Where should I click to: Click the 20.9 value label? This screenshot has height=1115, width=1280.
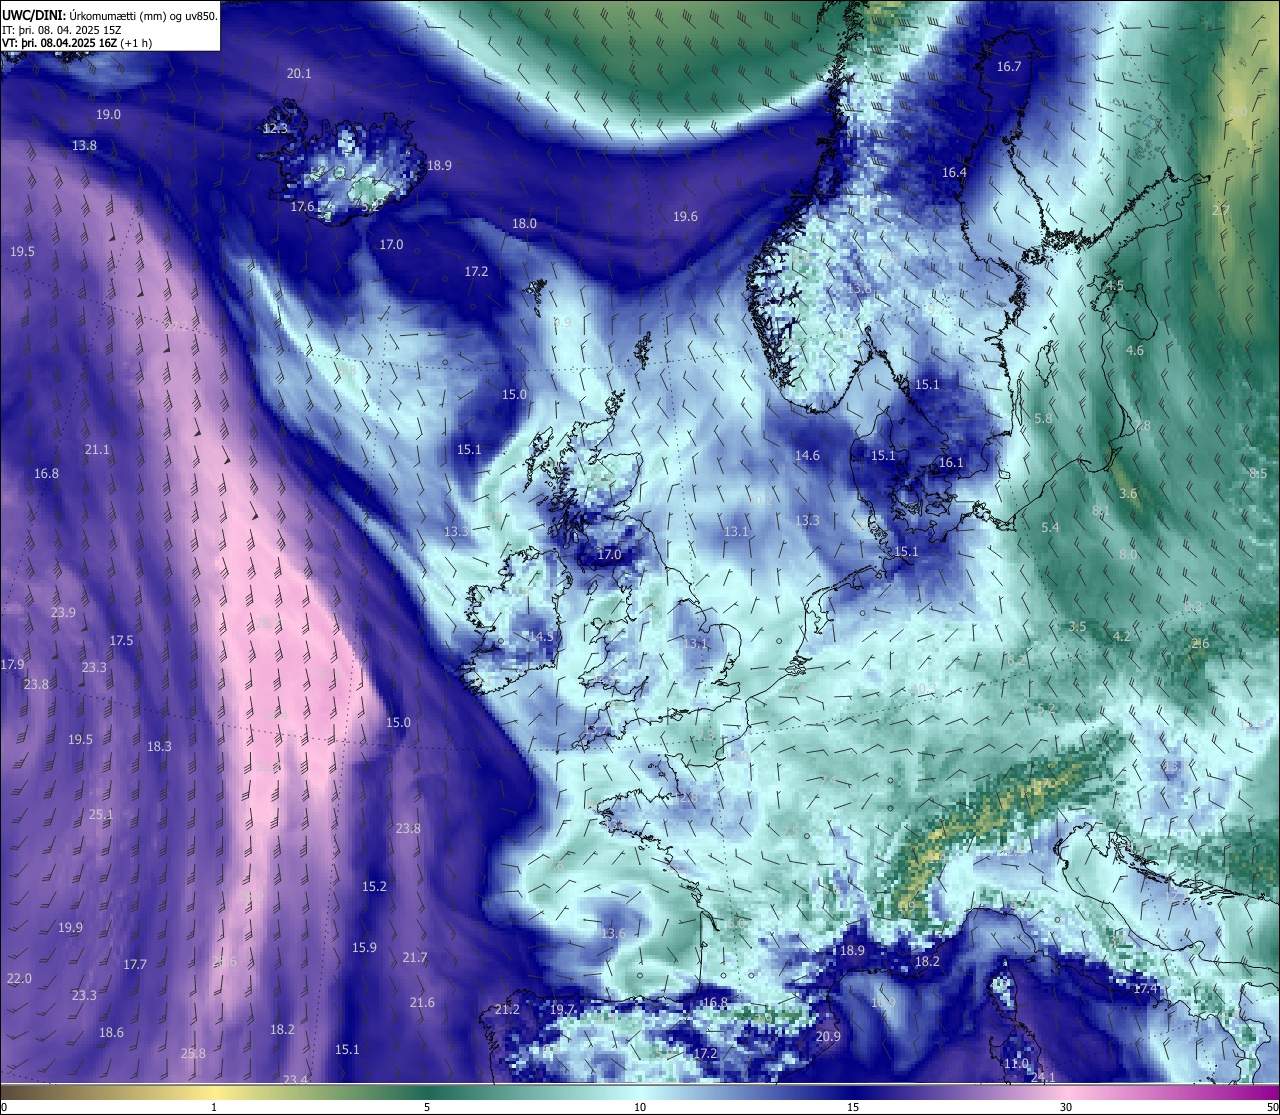pos(828,1037)
